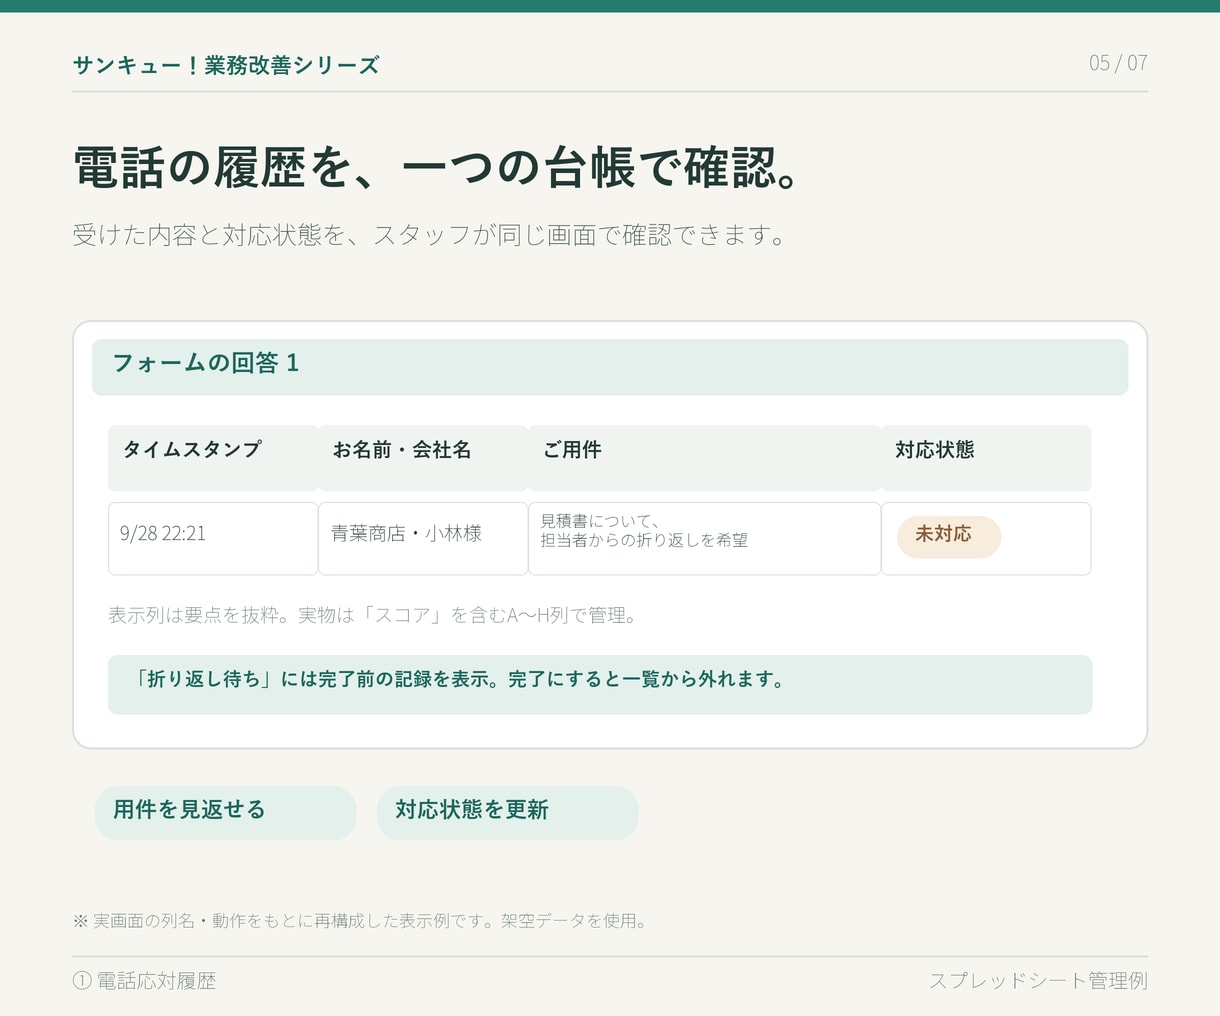
Task: Click the 折り返し待ち note banner
Action: (600, 684)
